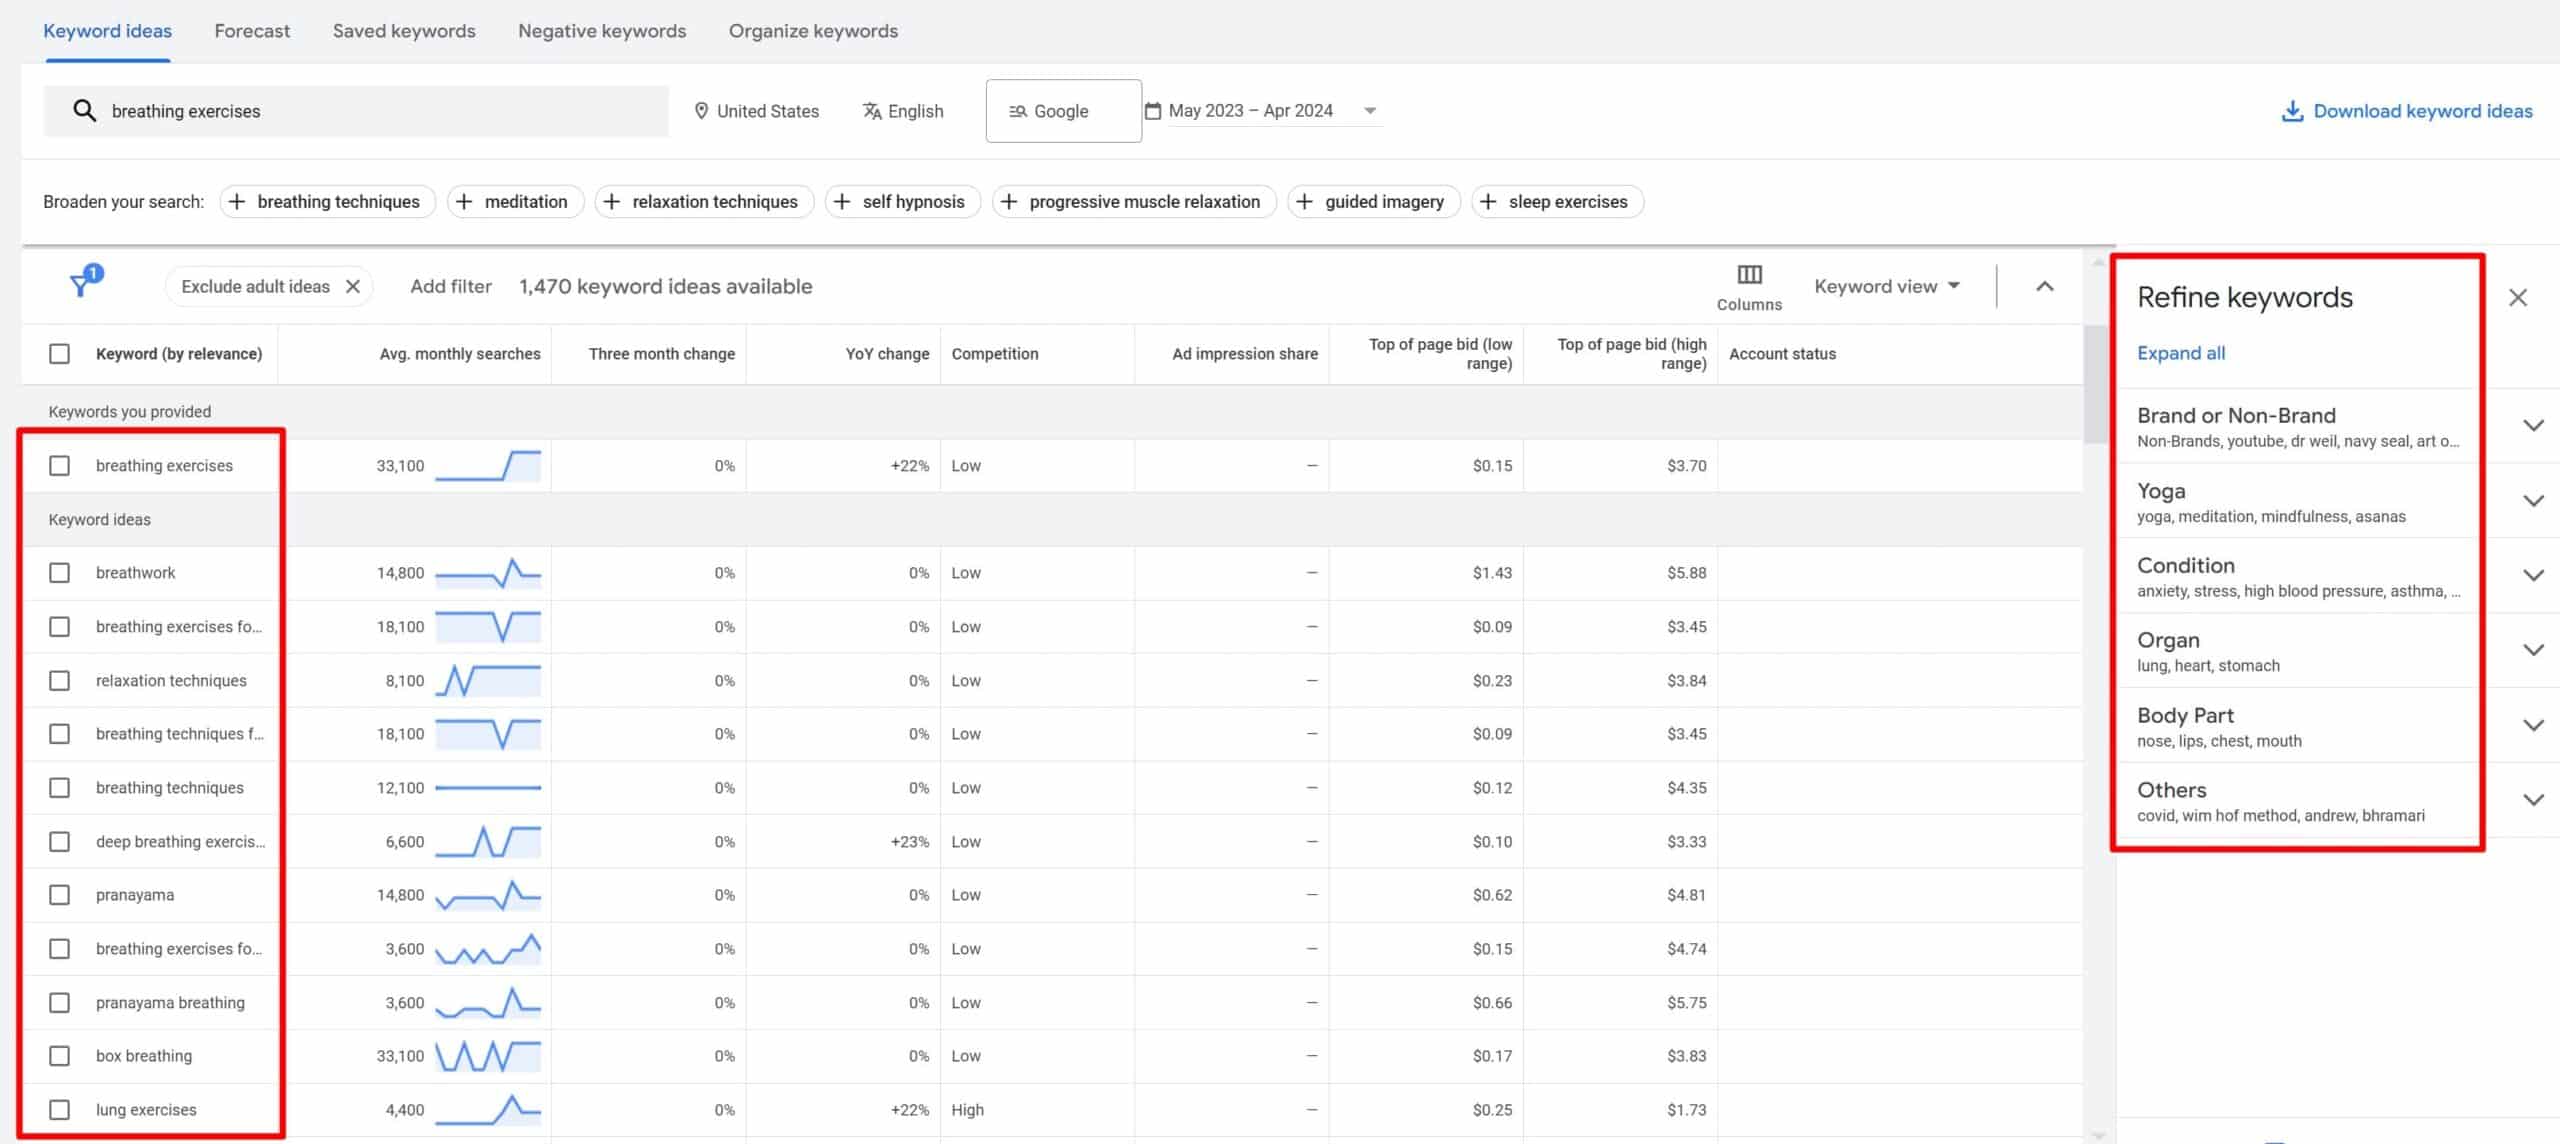Switch to the Forecast tab

click(251, 31)
